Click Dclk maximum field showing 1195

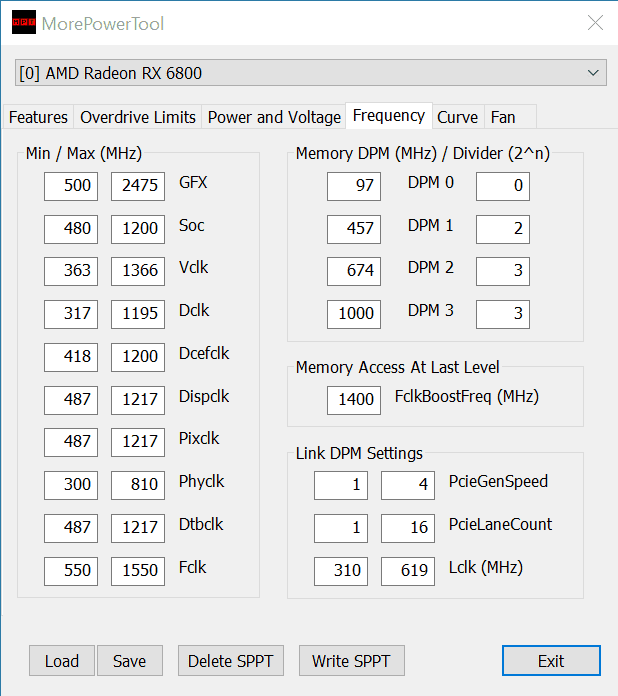[x=138, y=314]
